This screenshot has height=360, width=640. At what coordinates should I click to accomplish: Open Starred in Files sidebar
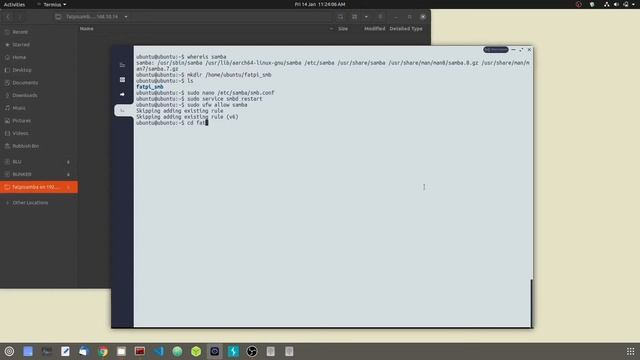click(39, 44)
